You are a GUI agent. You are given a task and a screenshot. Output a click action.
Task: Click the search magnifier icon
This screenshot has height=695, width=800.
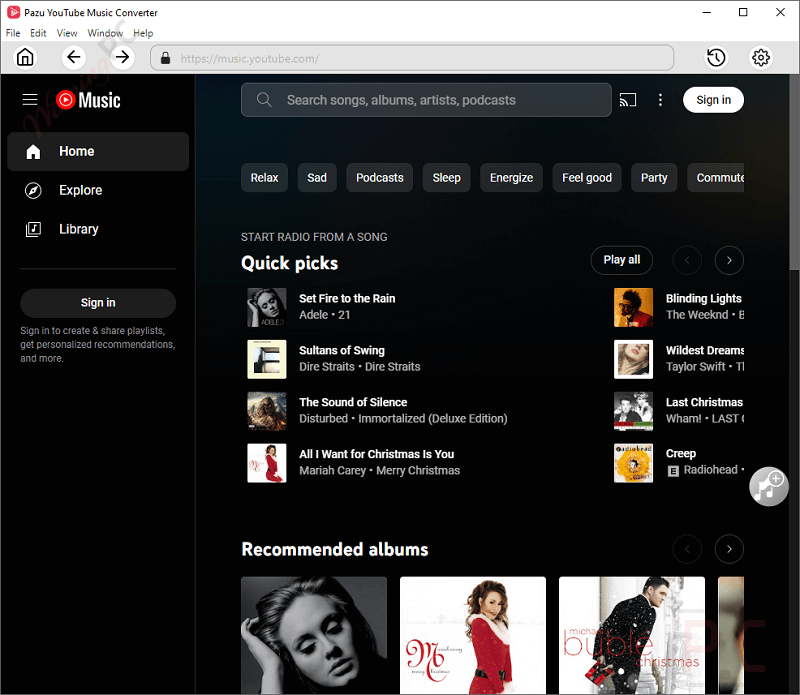click(x=264, y=100)
